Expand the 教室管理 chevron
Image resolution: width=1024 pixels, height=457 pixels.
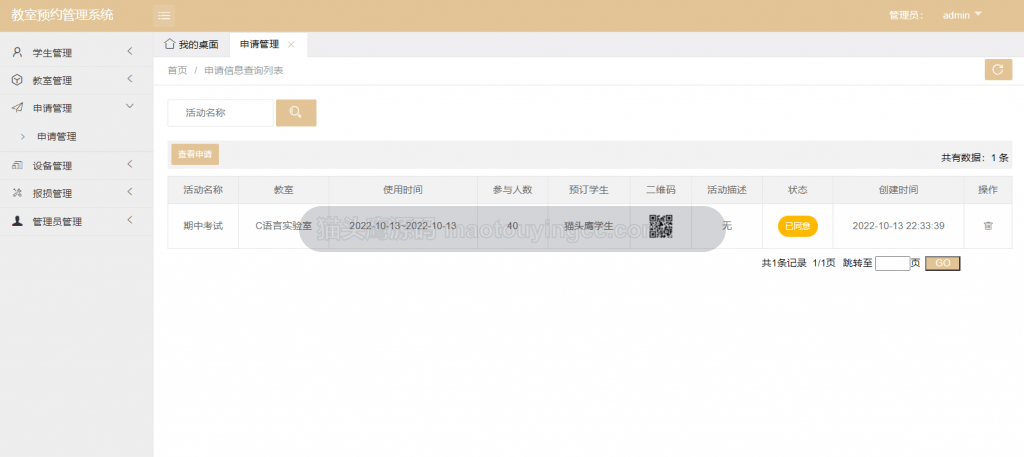130,79
